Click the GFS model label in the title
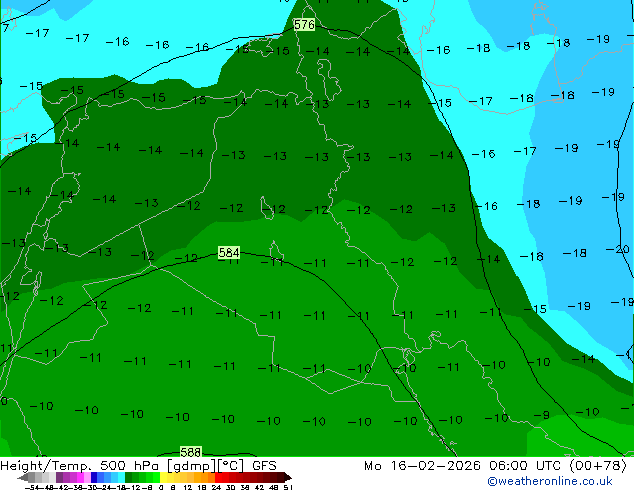 click(264, 466)
